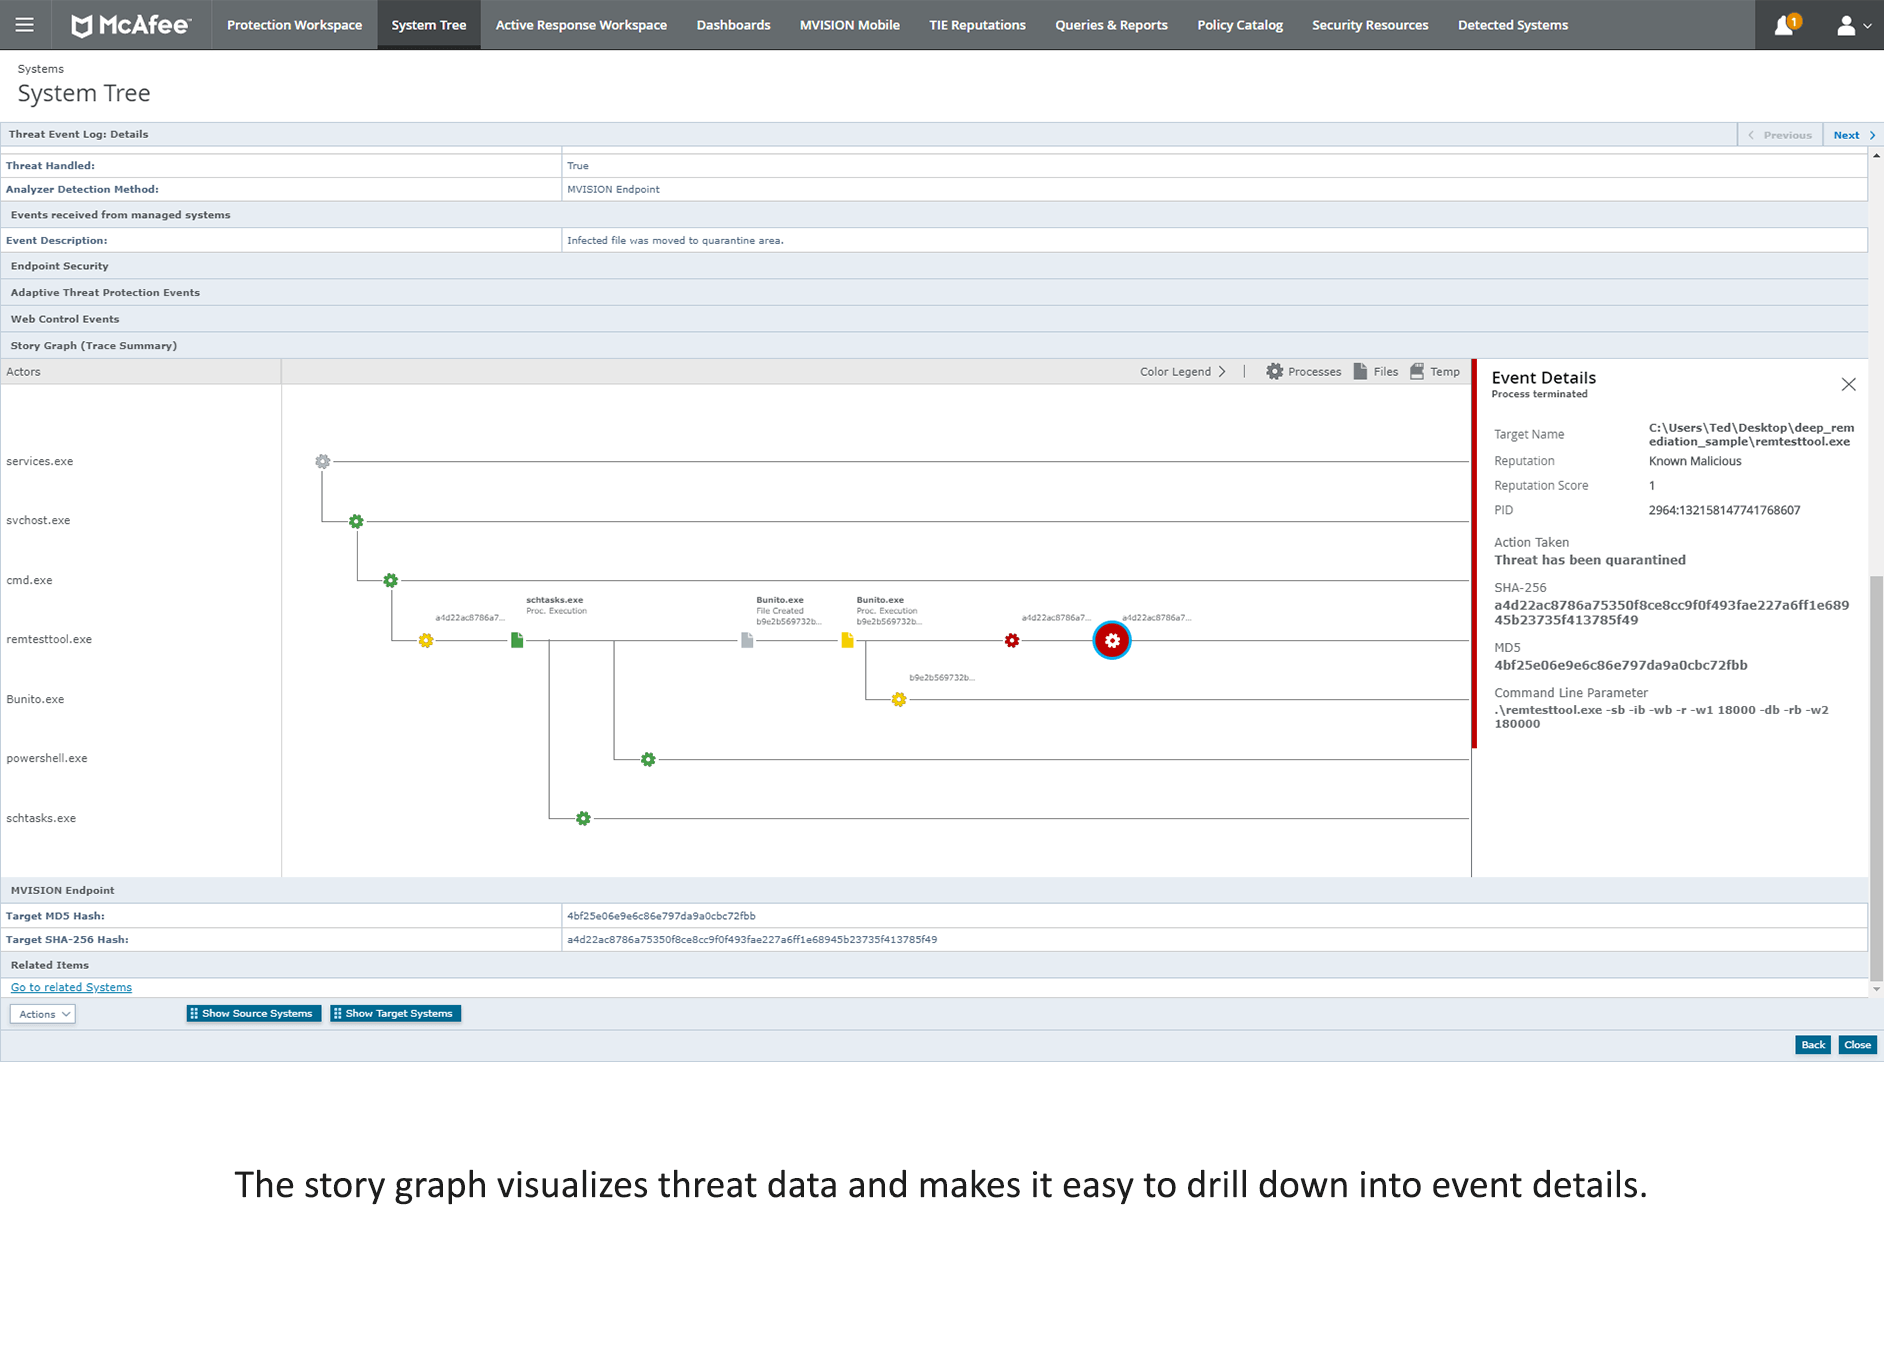Close the Event Details panel
Image resolution: width=1884 pixels, height=1345 pixels.
click(1848, 384)
